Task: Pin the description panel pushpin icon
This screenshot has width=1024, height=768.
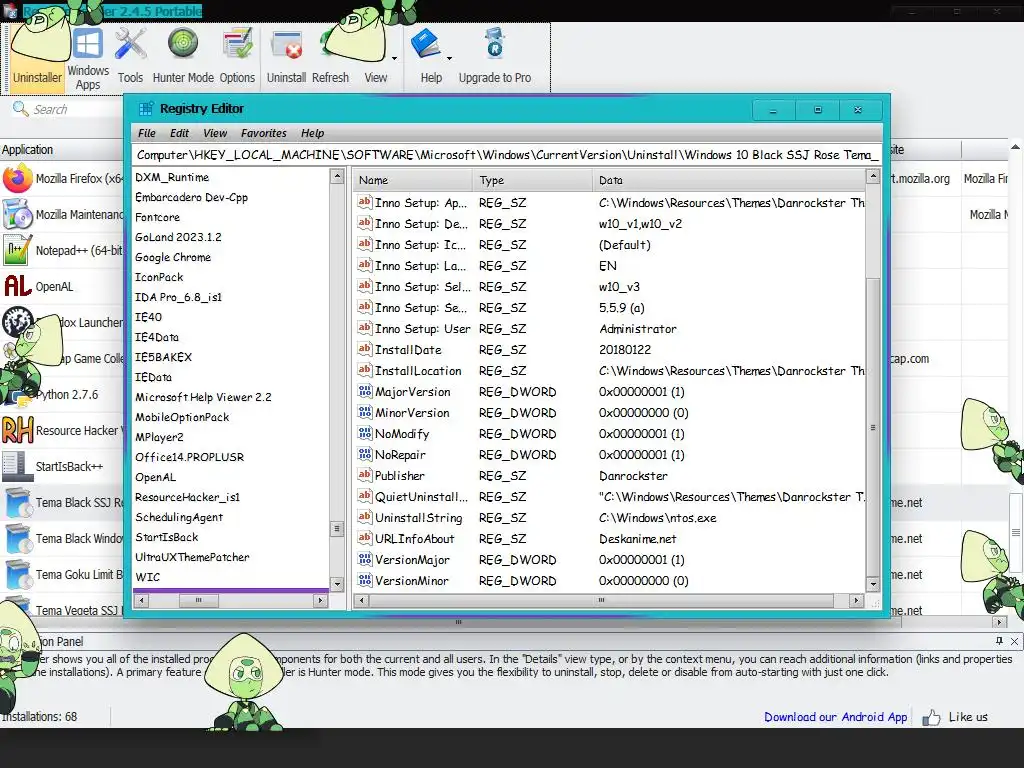Action: click(x=999, y=641)
